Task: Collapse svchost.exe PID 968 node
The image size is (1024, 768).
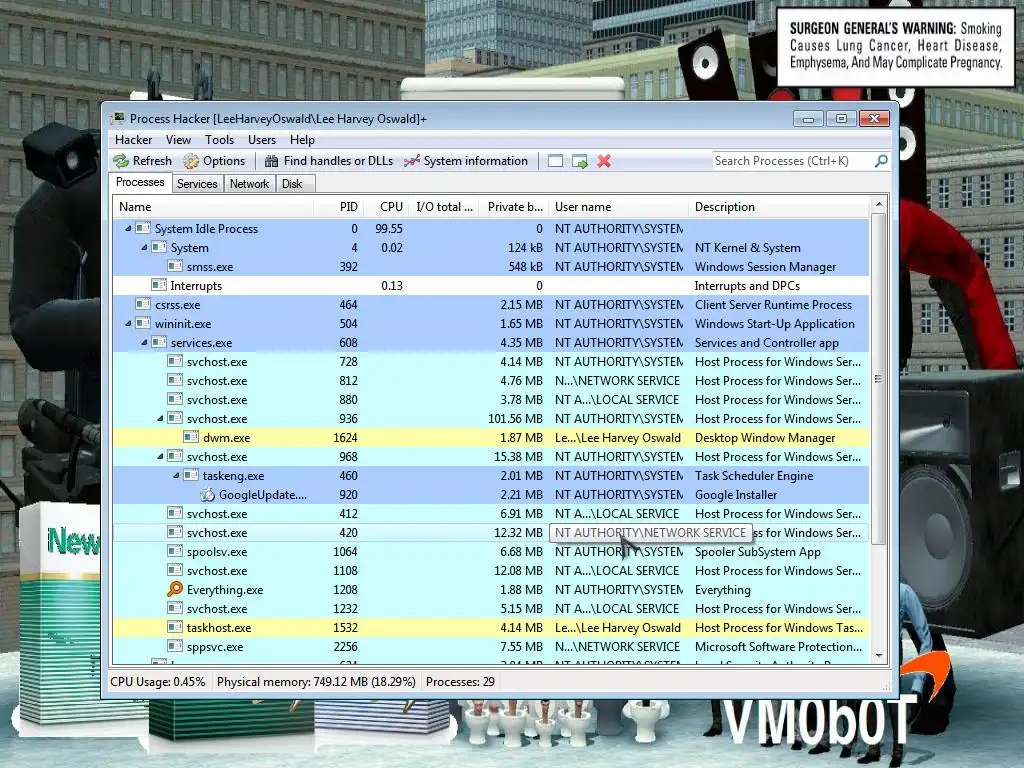Action: [x=160, y=456]
